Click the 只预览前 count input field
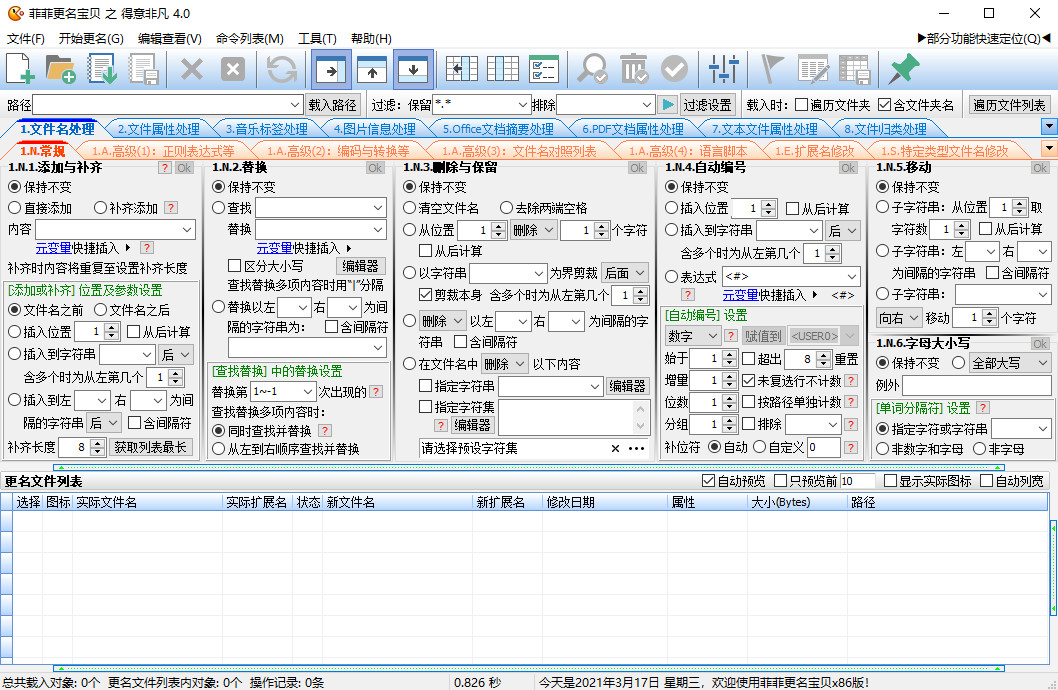 [857, 481]
